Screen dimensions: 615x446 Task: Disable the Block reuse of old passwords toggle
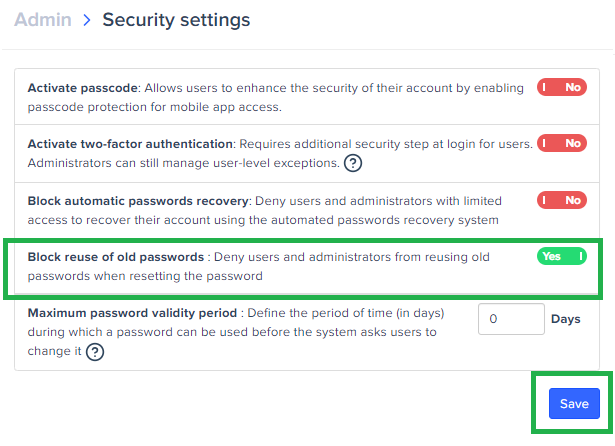click(561, 257)
